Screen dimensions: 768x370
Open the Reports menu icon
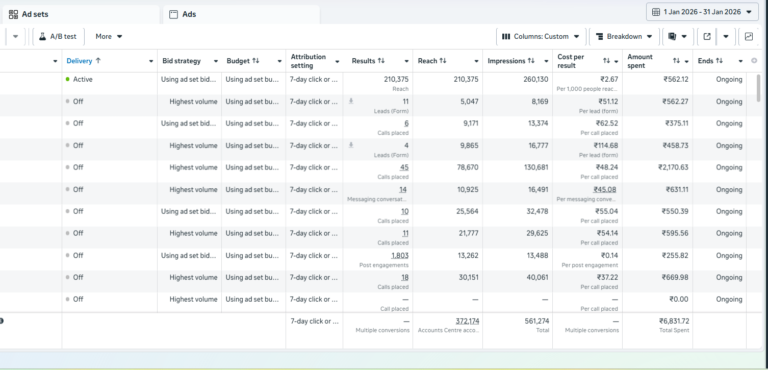click(x=677, y=36)
